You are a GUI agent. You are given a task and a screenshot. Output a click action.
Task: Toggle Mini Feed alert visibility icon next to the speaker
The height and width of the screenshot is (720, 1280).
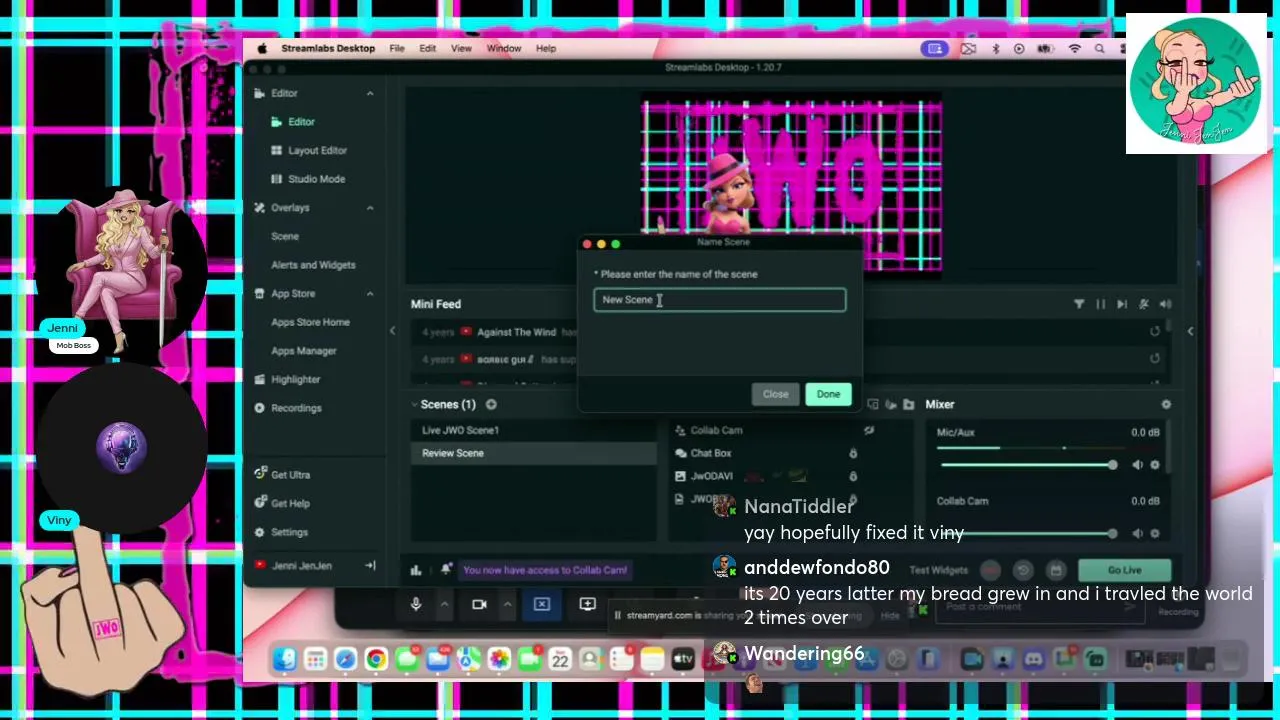tap(1144, 304)
